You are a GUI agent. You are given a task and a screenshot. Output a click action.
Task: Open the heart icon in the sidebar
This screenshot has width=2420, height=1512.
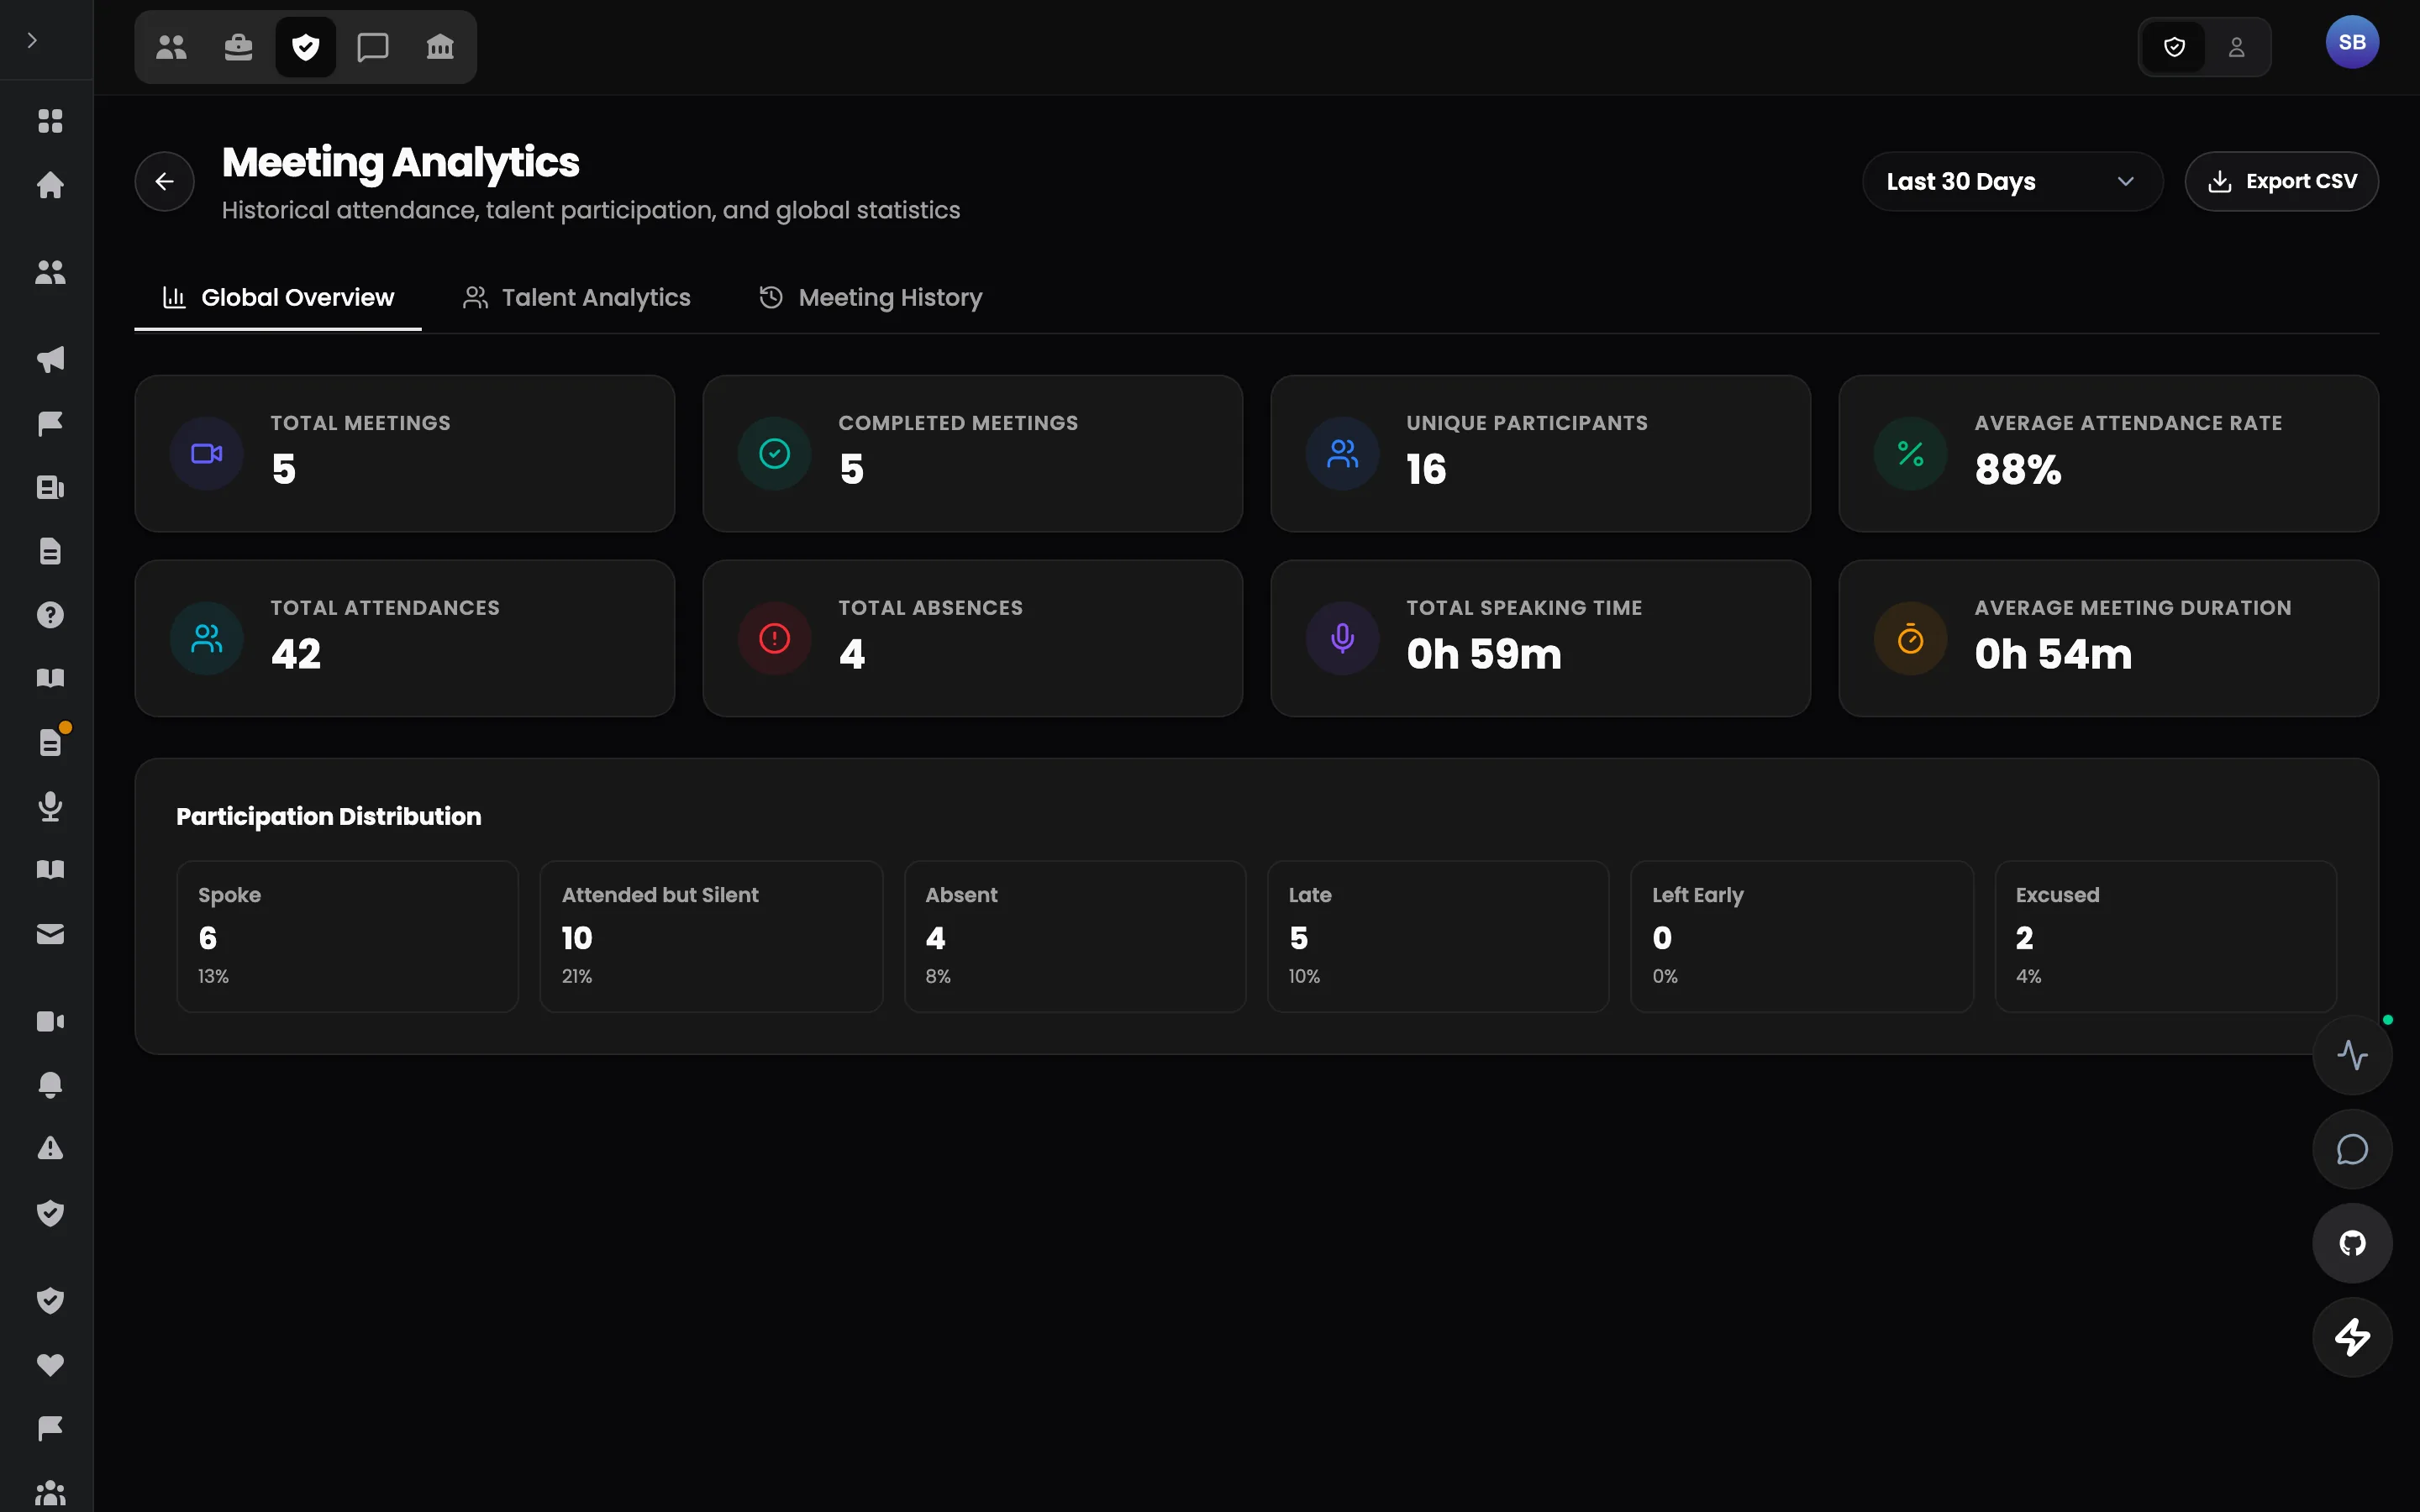[x=50, y=1365]
